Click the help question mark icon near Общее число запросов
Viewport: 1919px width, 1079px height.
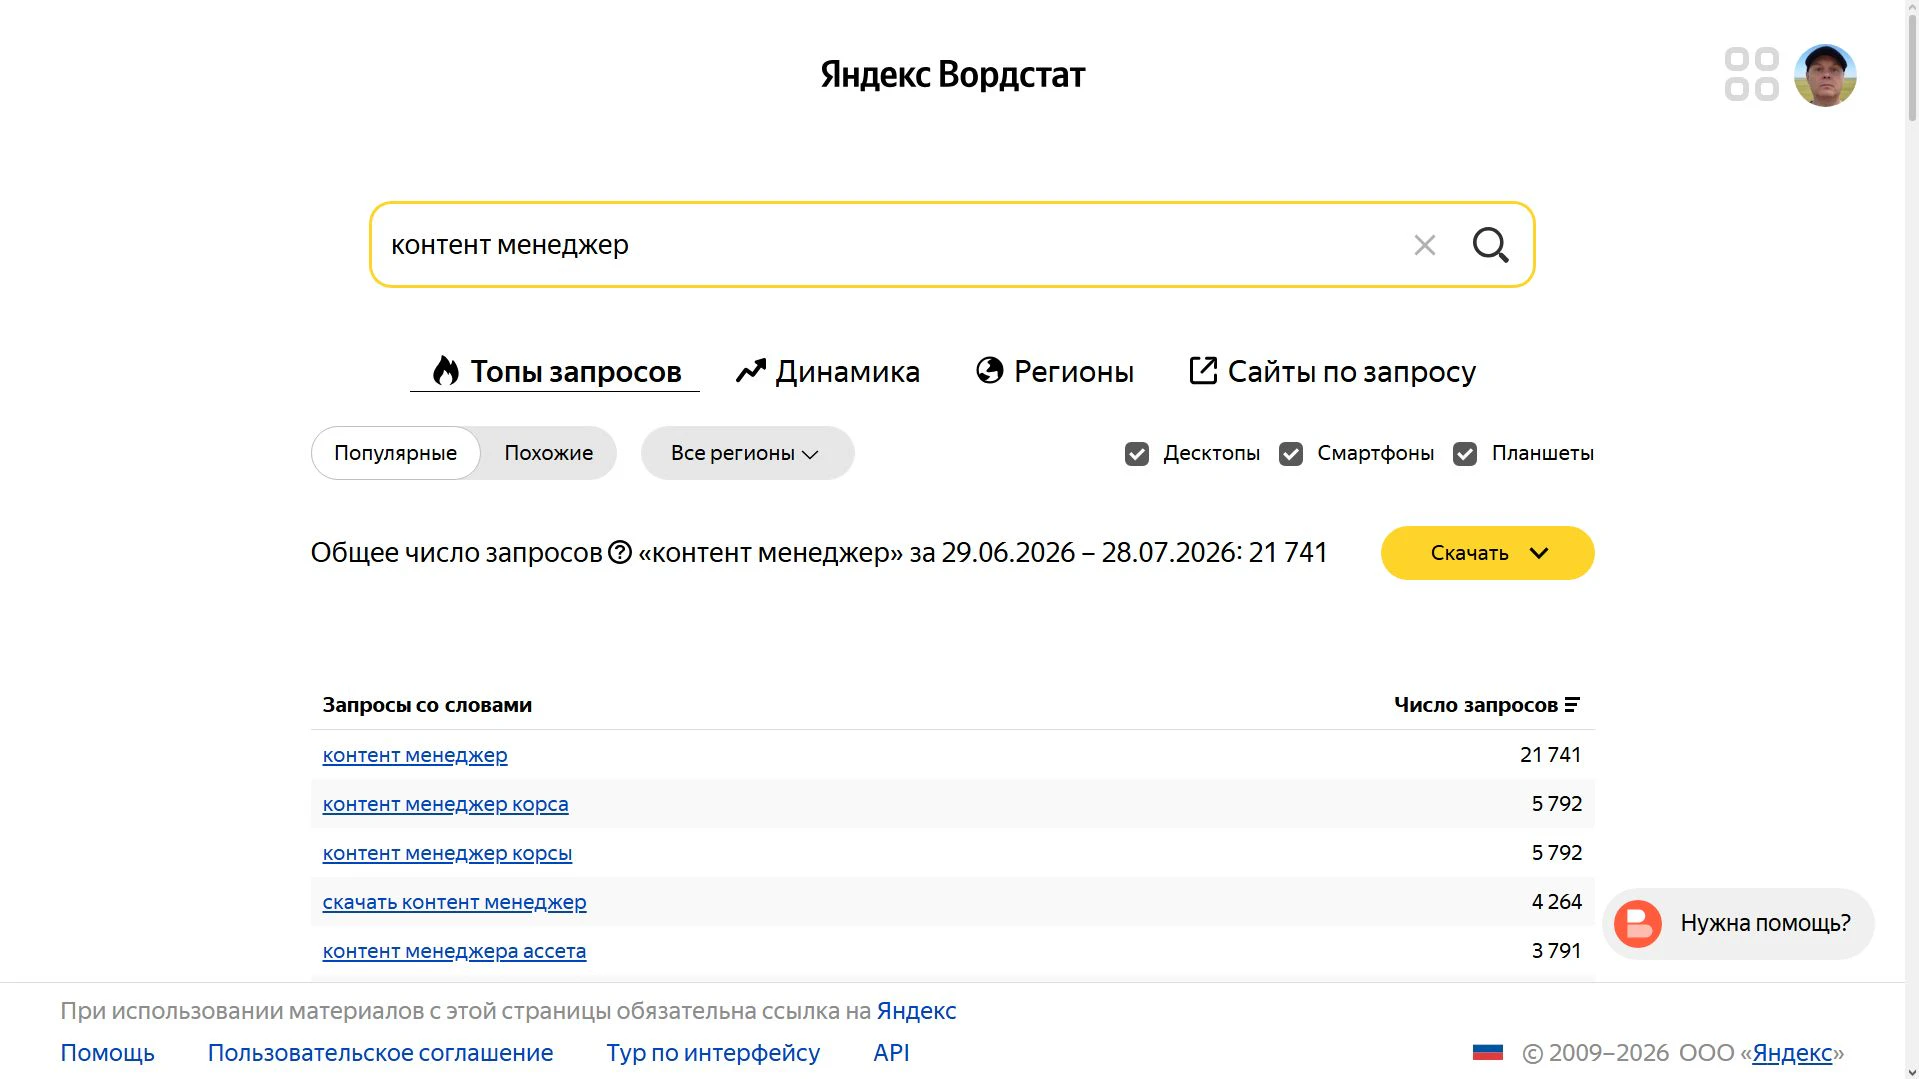[x=620, y=552]
